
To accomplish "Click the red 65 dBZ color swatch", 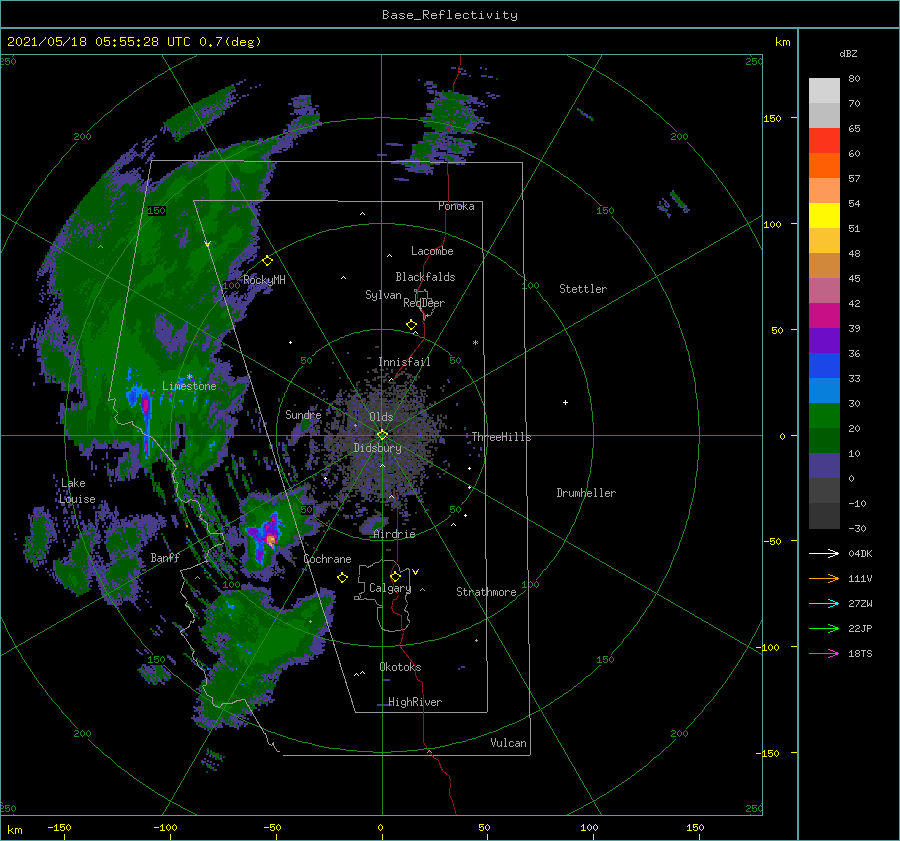I will tap(824, 140).
